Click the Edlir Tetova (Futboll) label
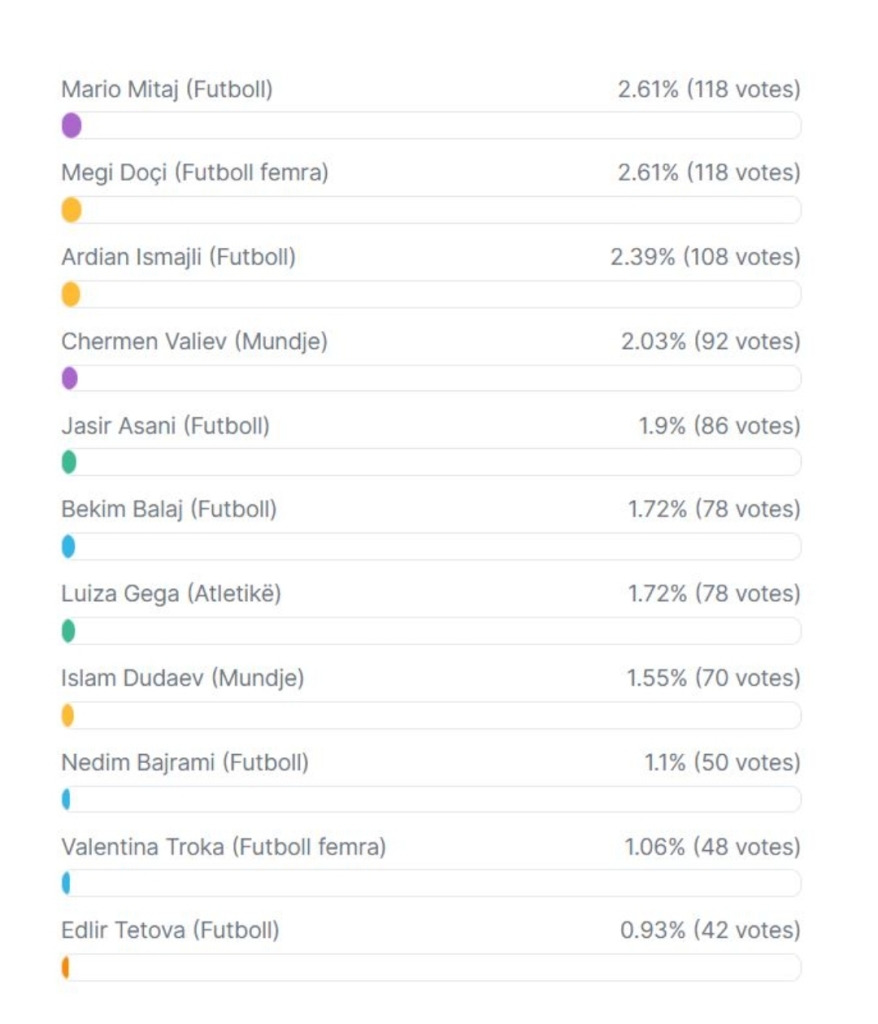 pyautogui.click(x=170, y=931)
